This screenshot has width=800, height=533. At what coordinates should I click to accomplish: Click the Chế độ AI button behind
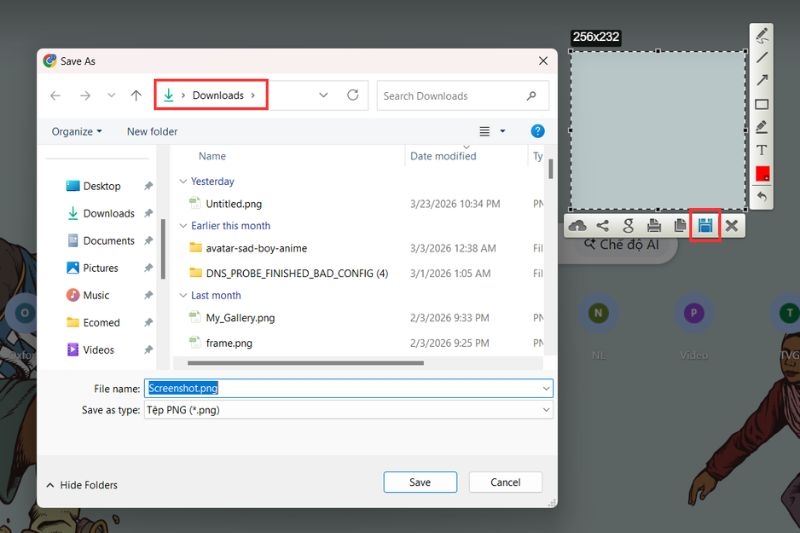tap(621, 245)
